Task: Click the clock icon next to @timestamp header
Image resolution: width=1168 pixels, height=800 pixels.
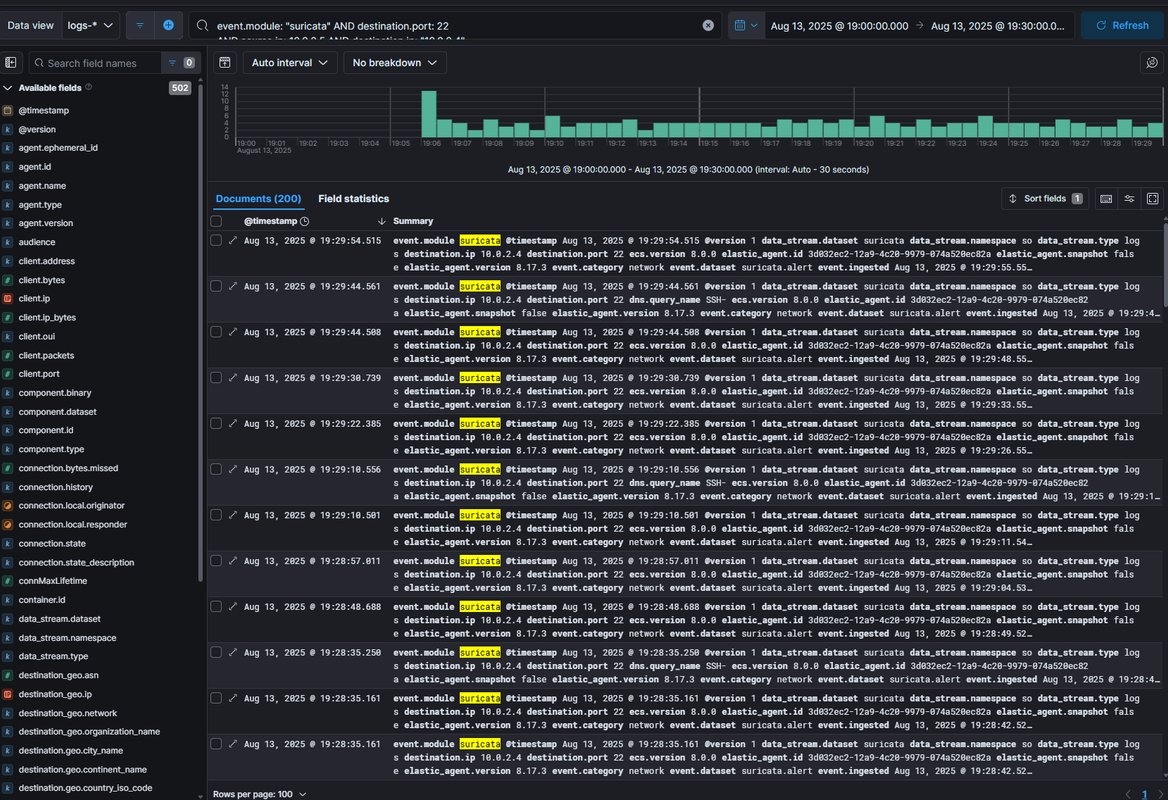Action: click(x=305, y=221)
